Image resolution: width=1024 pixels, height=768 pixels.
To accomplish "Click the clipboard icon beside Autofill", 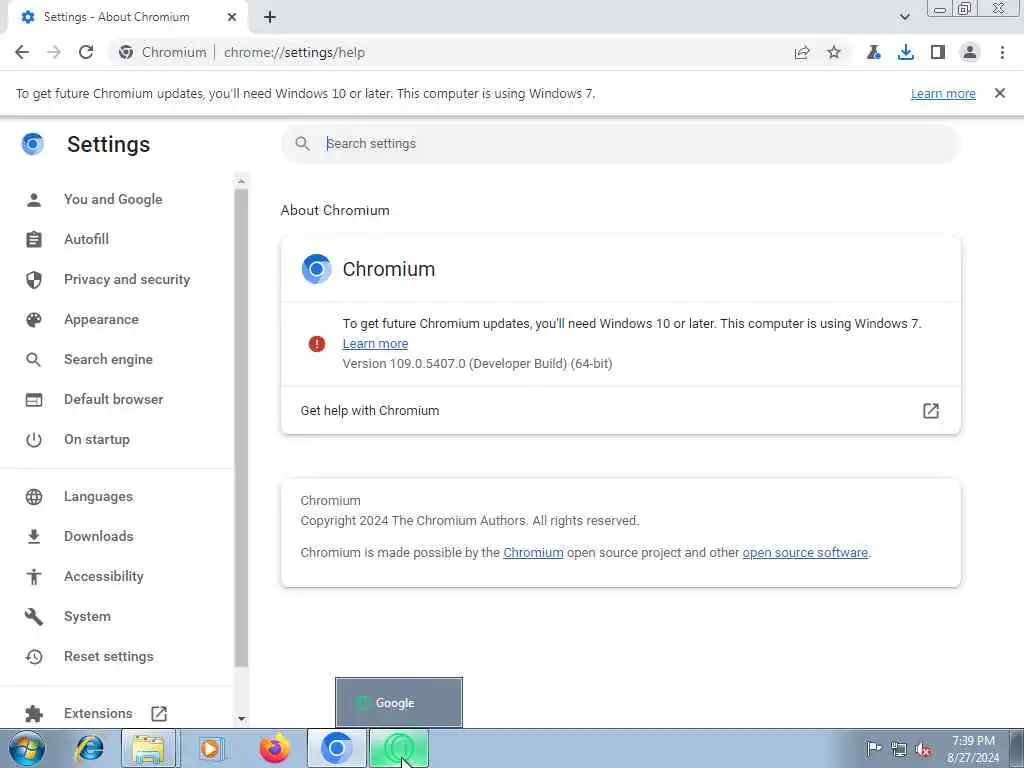I will pyautogui.click(x=34, y=240).
